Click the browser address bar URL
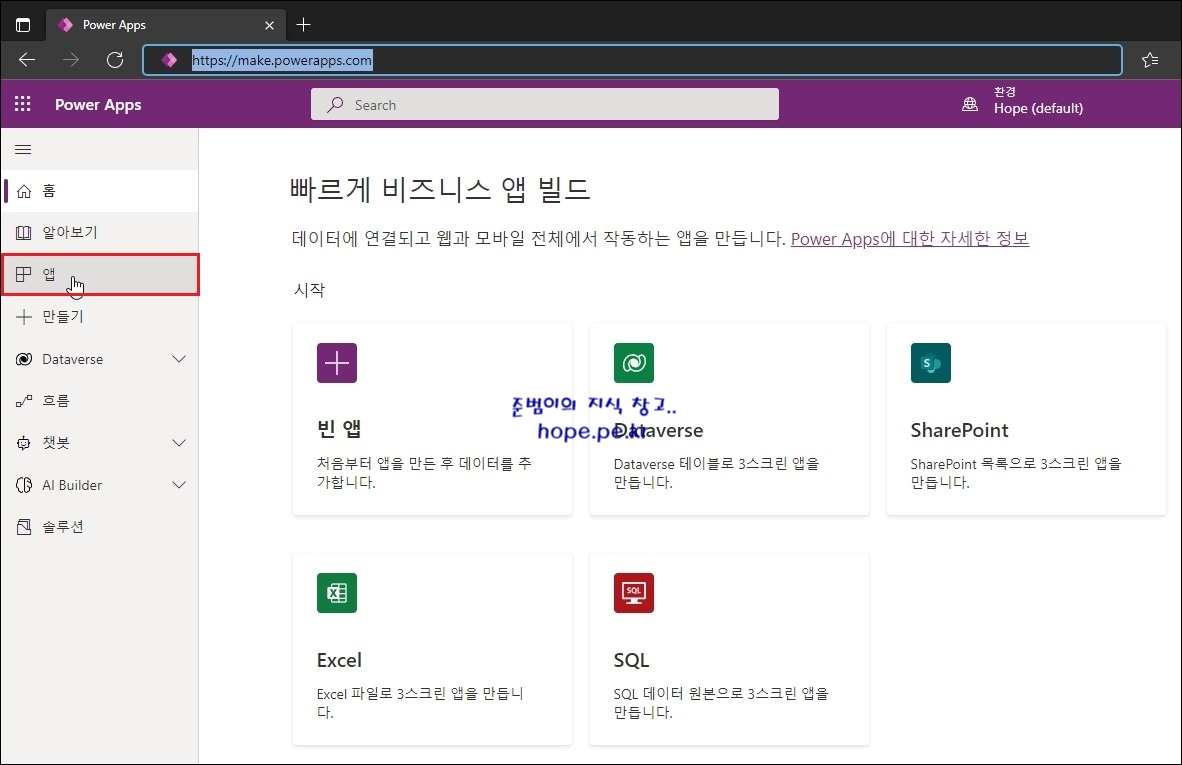Image resolution: width=1182 pixels, height=765 pixels. (282, 60)
